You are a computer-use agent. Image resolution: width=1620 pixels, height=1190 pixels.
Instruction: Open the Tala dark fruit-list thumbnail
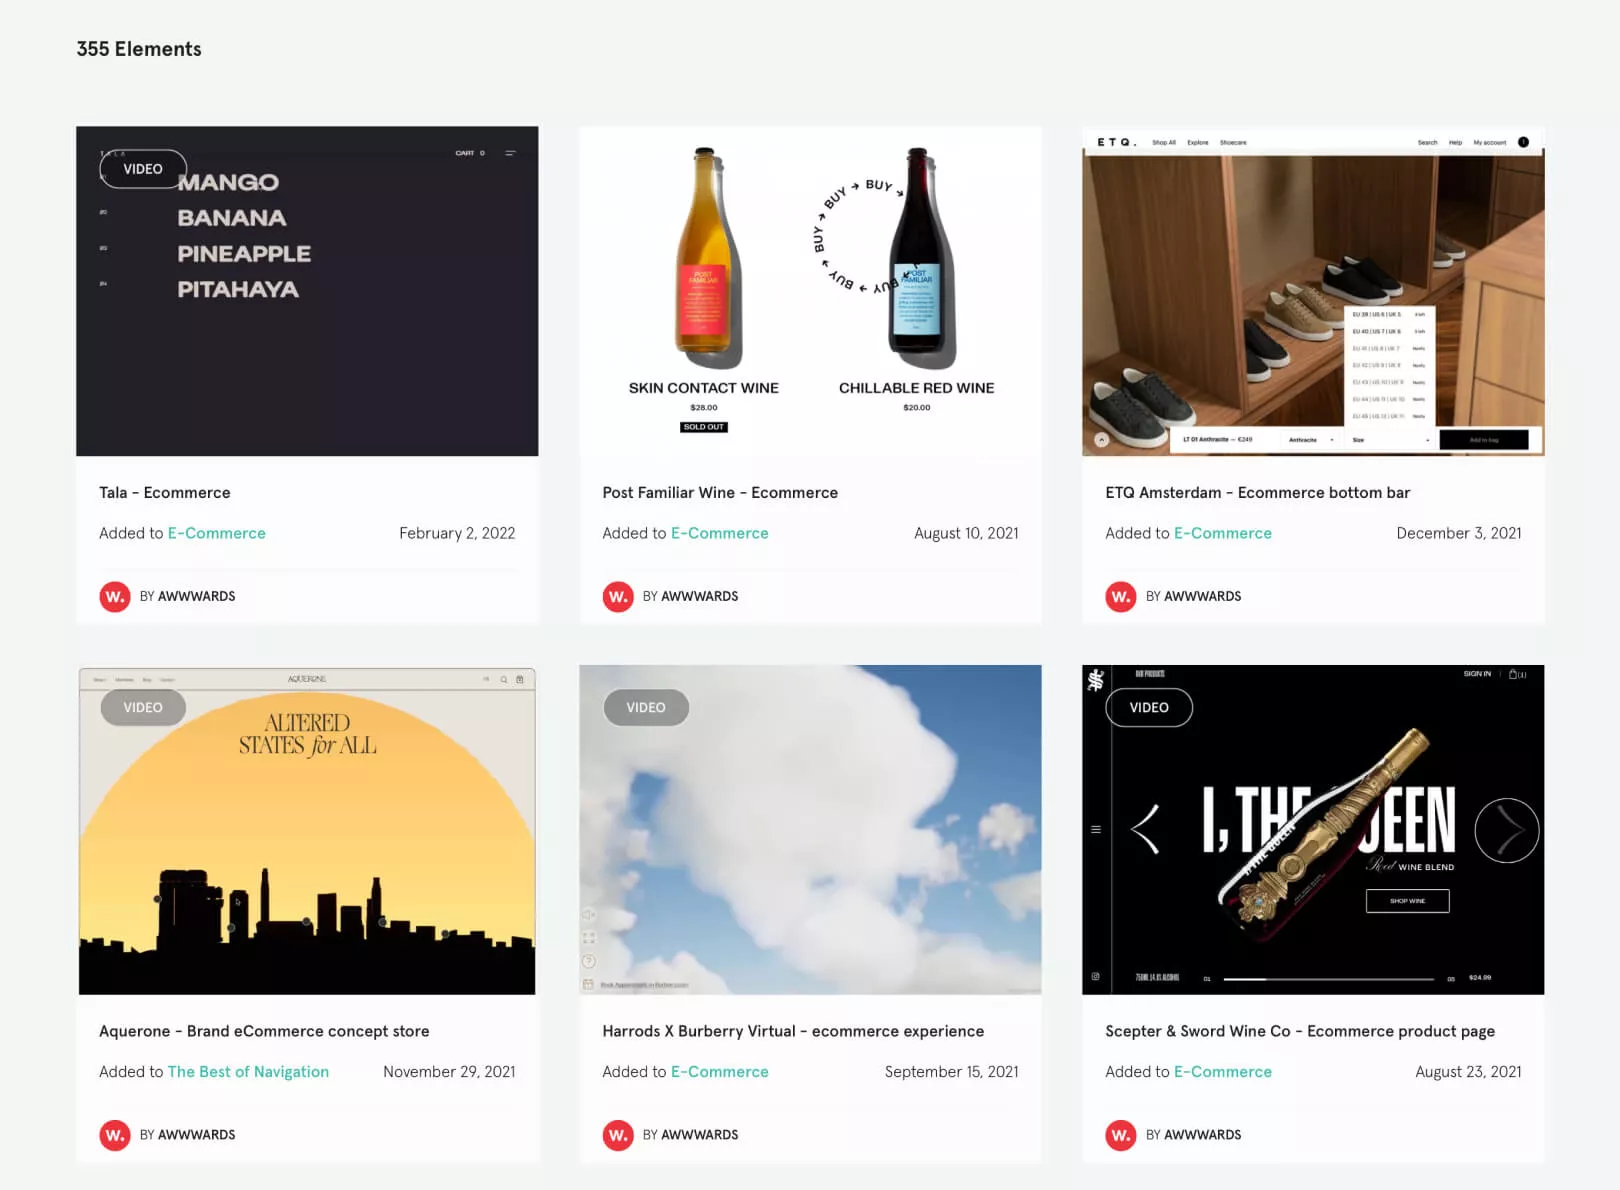point(307,291)
